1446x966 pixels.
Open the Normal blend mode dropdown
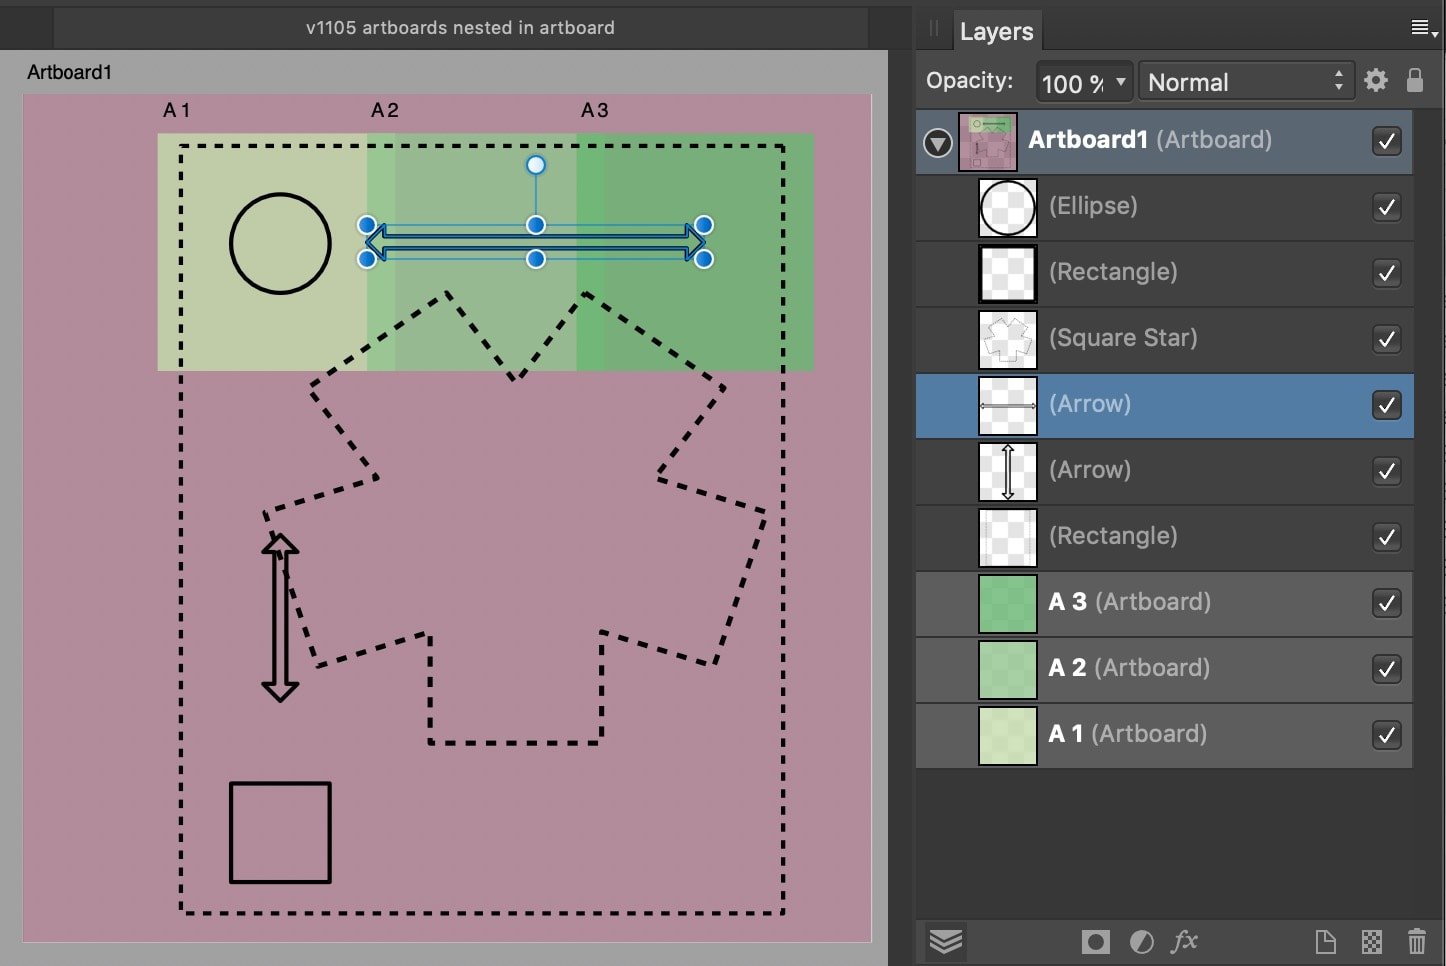click(1246, 81)
